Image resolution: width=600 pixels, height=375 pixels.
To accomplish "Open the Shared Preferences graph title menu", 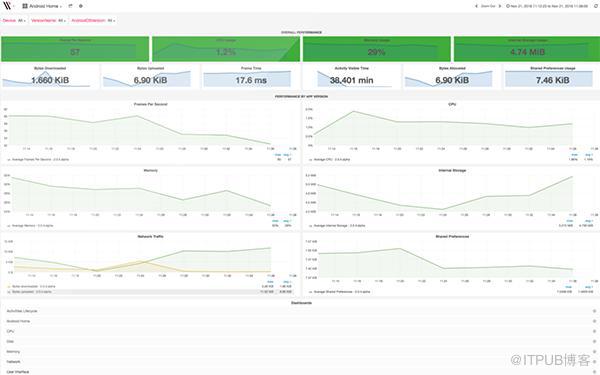I will 452,236.
